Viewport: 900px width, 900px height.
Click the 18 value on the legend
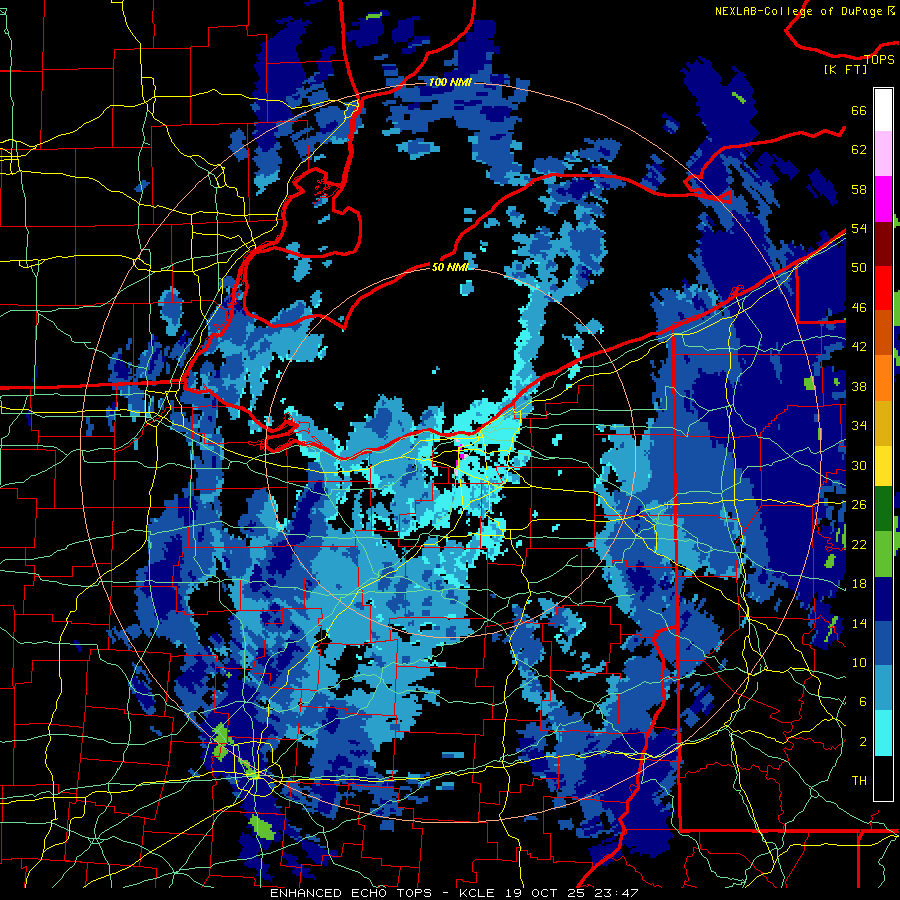(x=859, y=584)
